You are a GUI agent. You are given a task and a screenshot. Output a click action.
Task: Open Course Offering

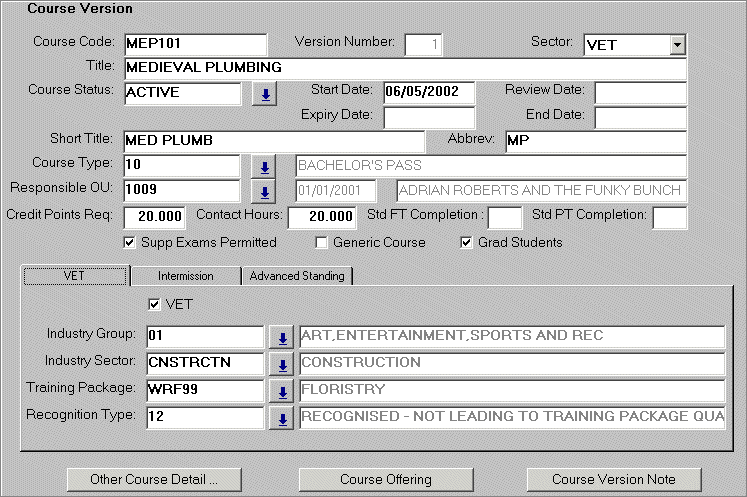click(386, 479)
